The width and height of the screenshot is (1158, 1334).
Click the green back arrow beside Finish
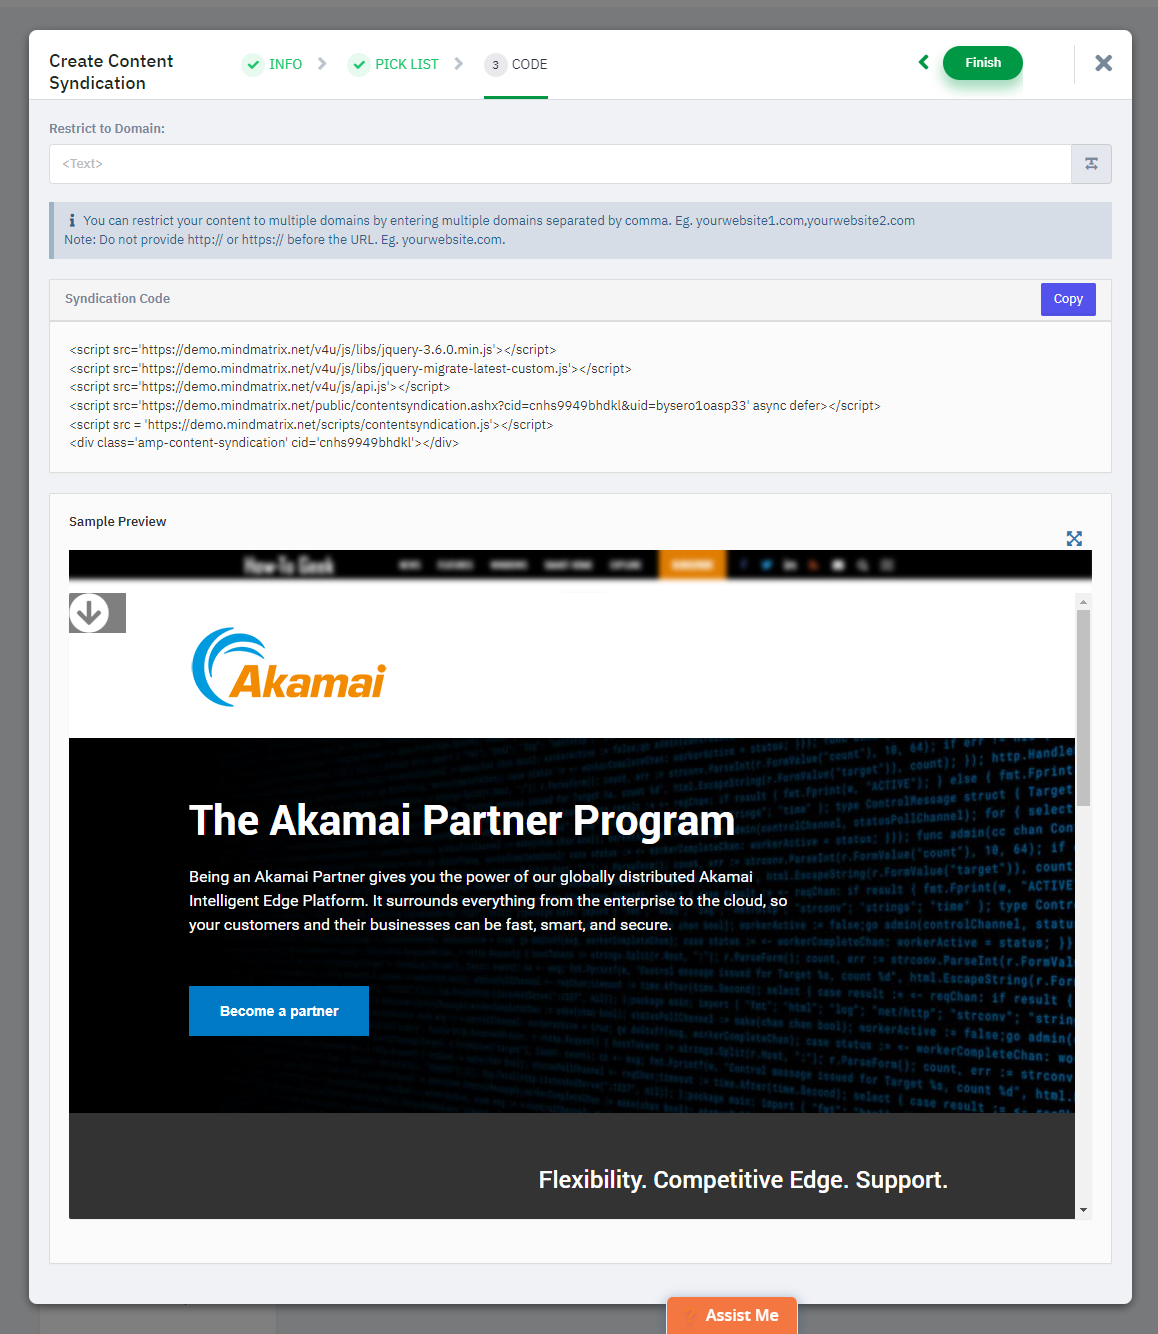(x=924, y=62)
